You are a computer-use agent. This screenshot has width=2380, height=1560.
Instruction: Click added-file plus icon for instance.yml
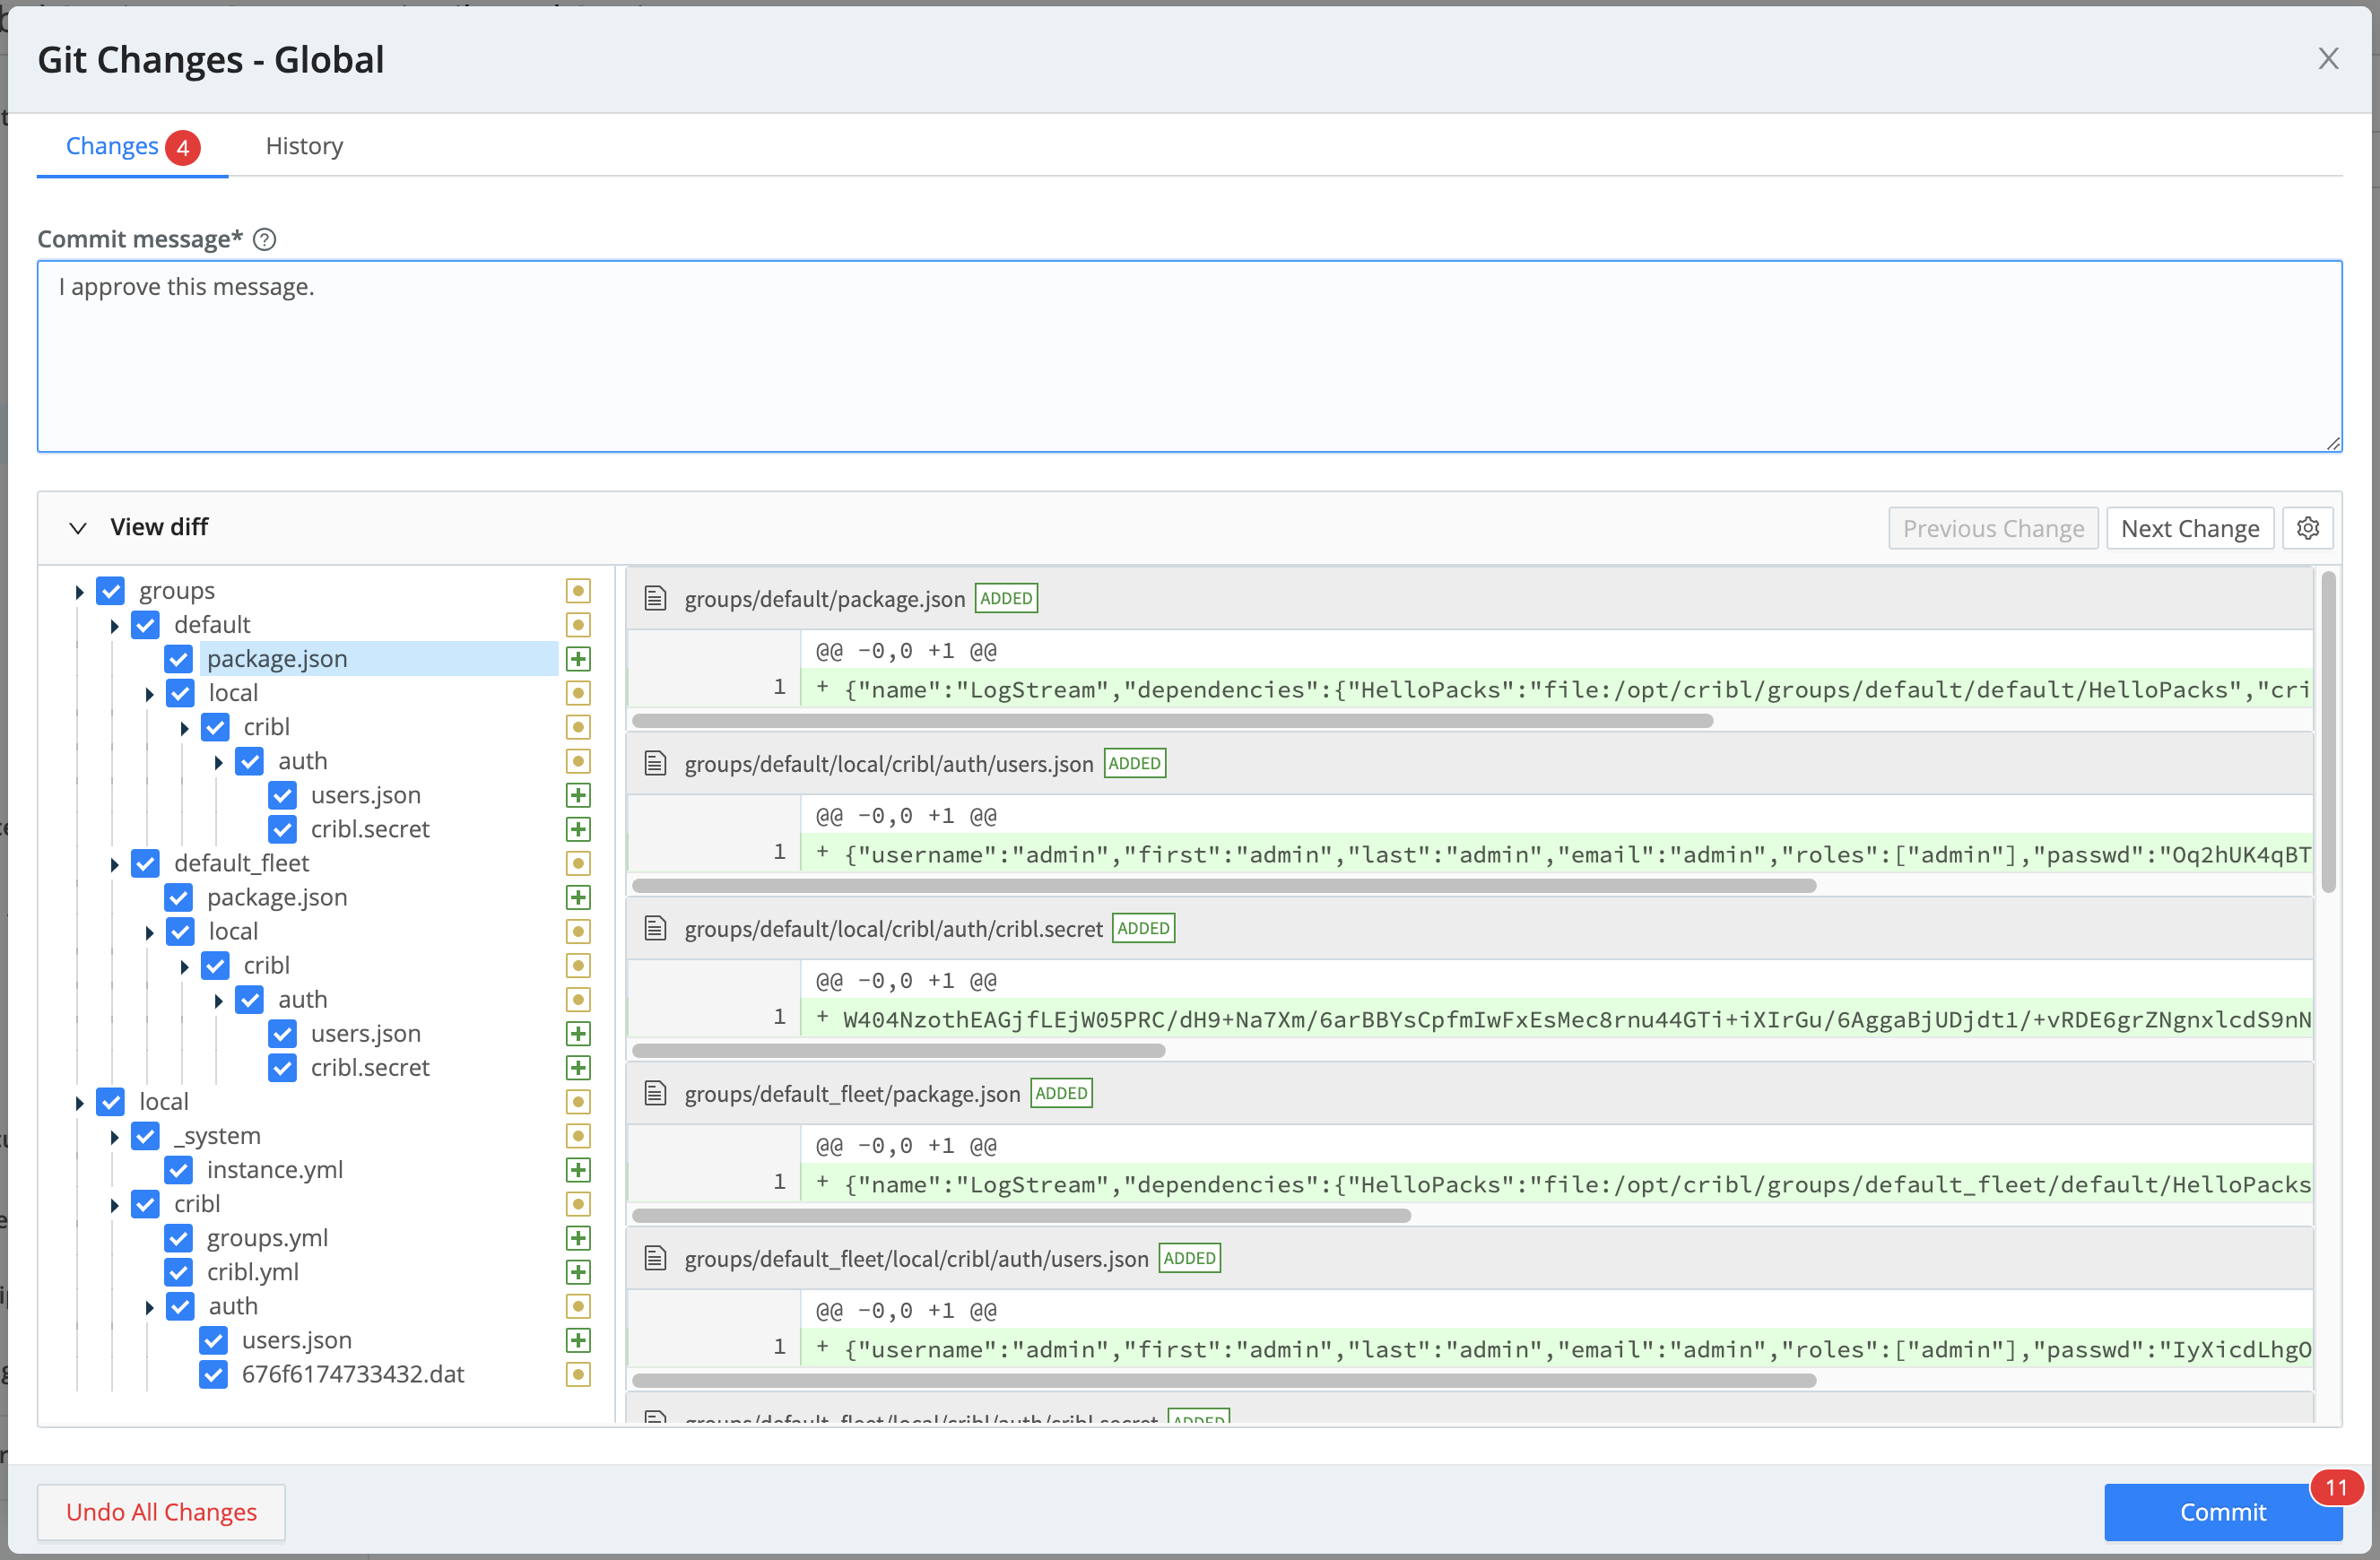point(578,1170)
